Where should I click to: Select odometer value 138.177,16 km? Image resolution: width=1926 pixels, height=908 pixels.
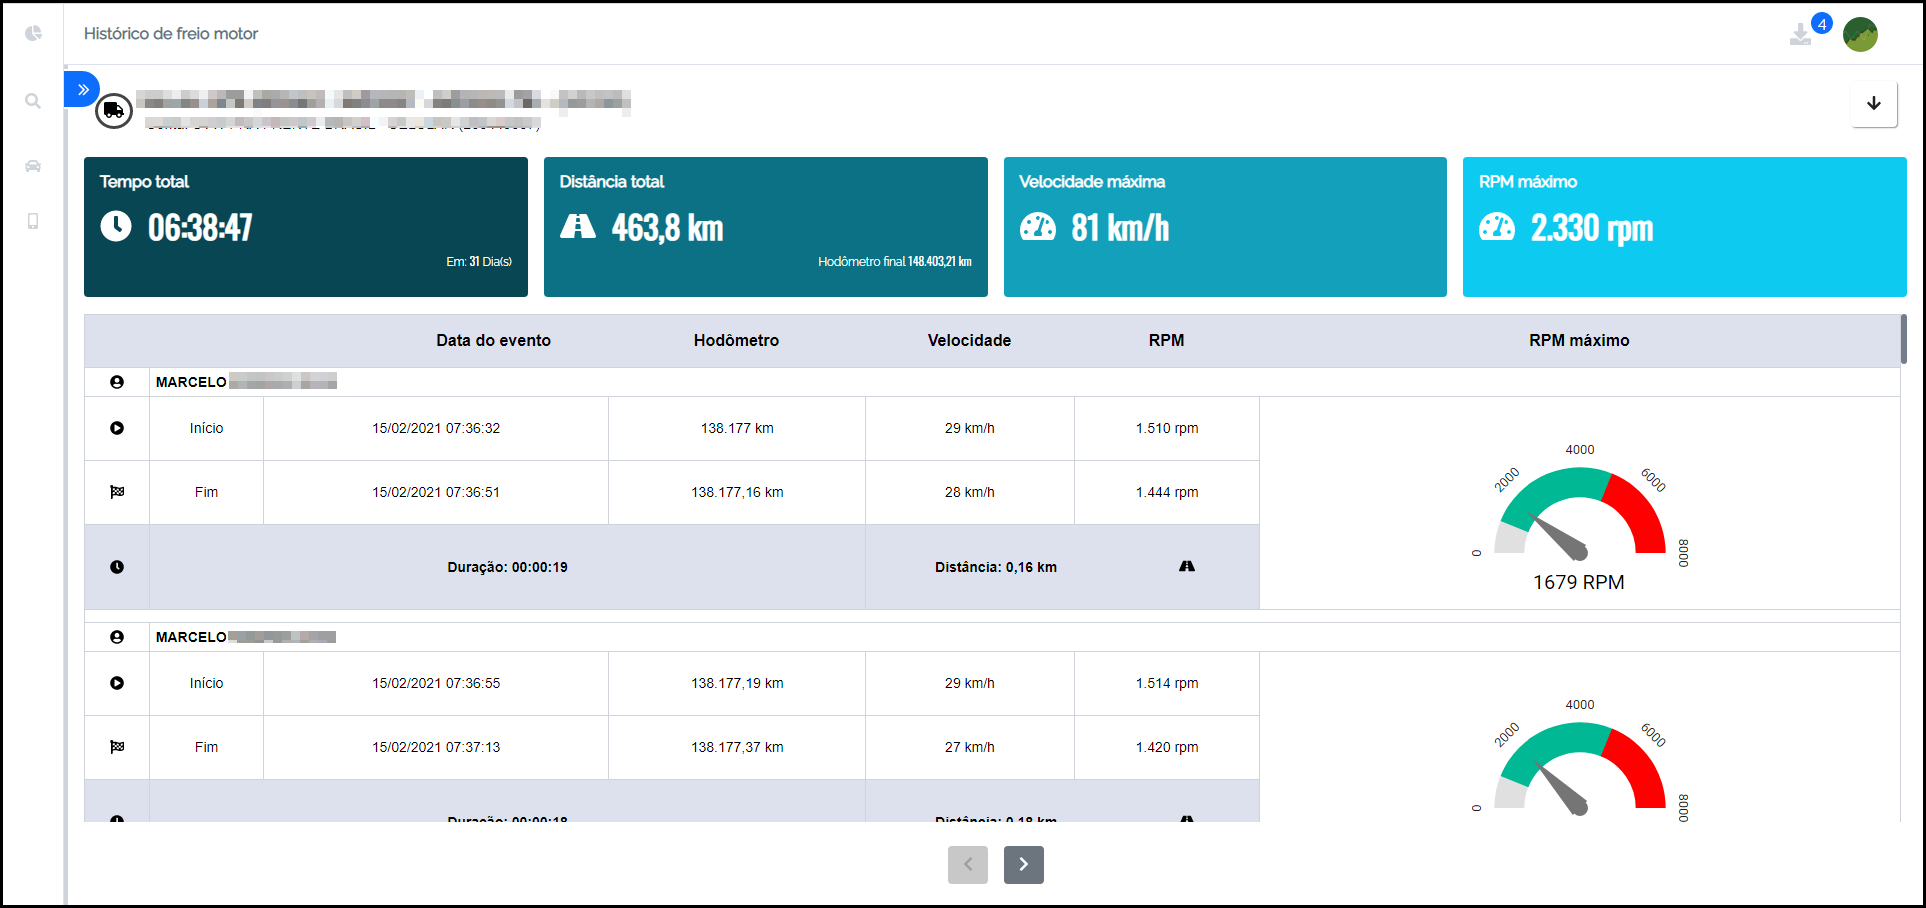pos(737,492)
